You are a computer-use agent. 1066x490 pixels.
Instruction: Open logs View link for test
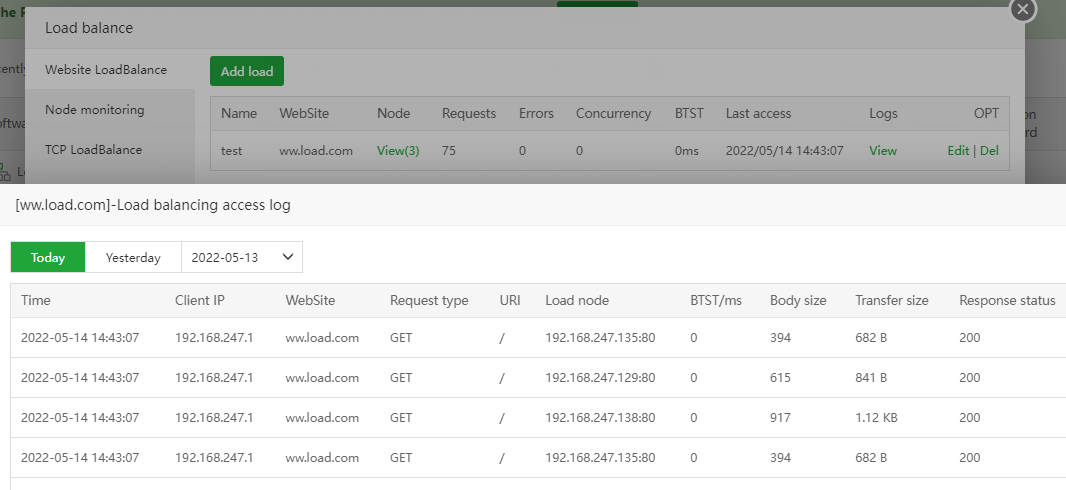click(x=883, y=151)
